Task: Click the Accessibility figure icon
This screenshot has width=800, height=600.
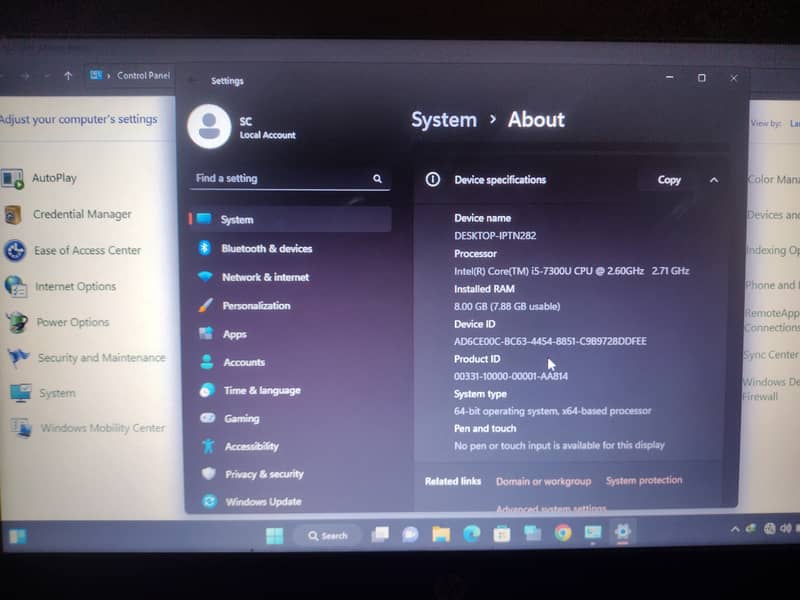Action: (208, 446)
